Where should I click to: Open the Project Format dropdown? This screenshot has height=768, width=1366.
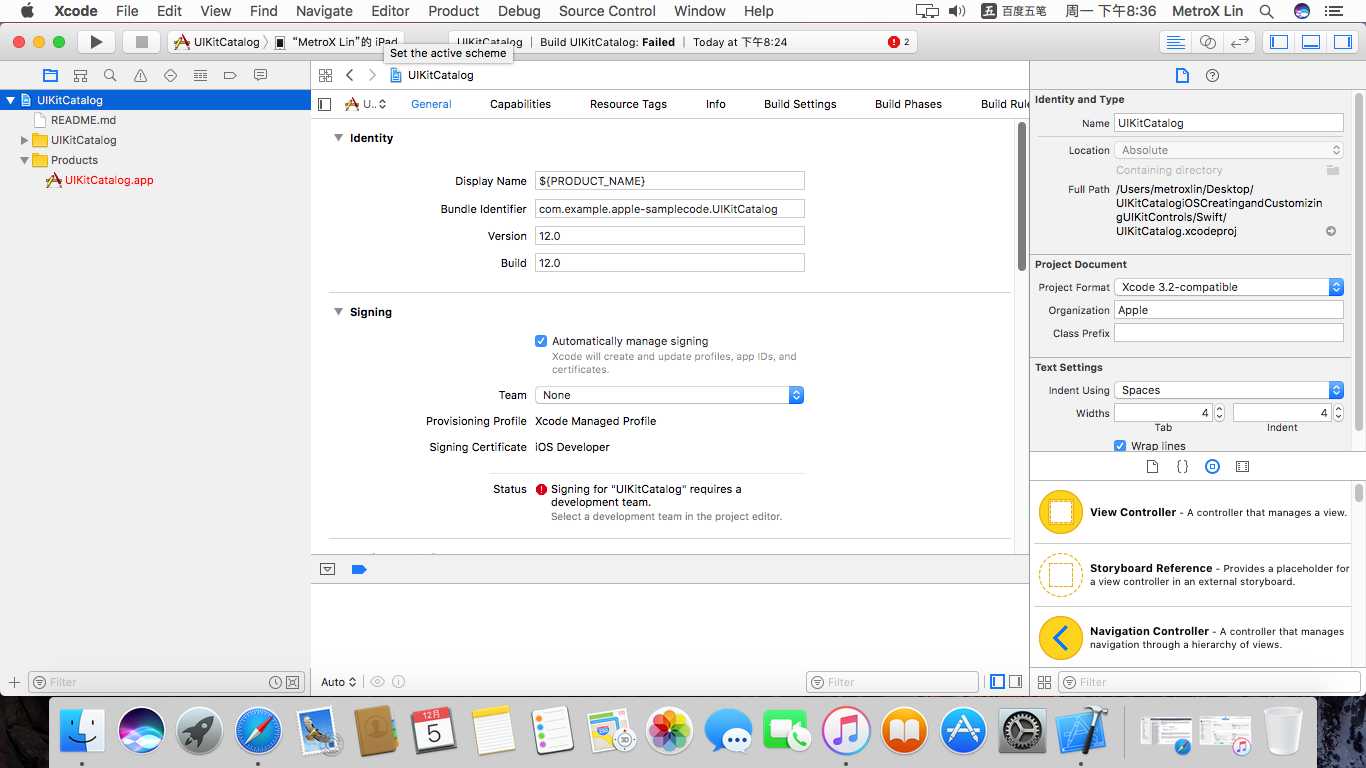coord(1229,287)
